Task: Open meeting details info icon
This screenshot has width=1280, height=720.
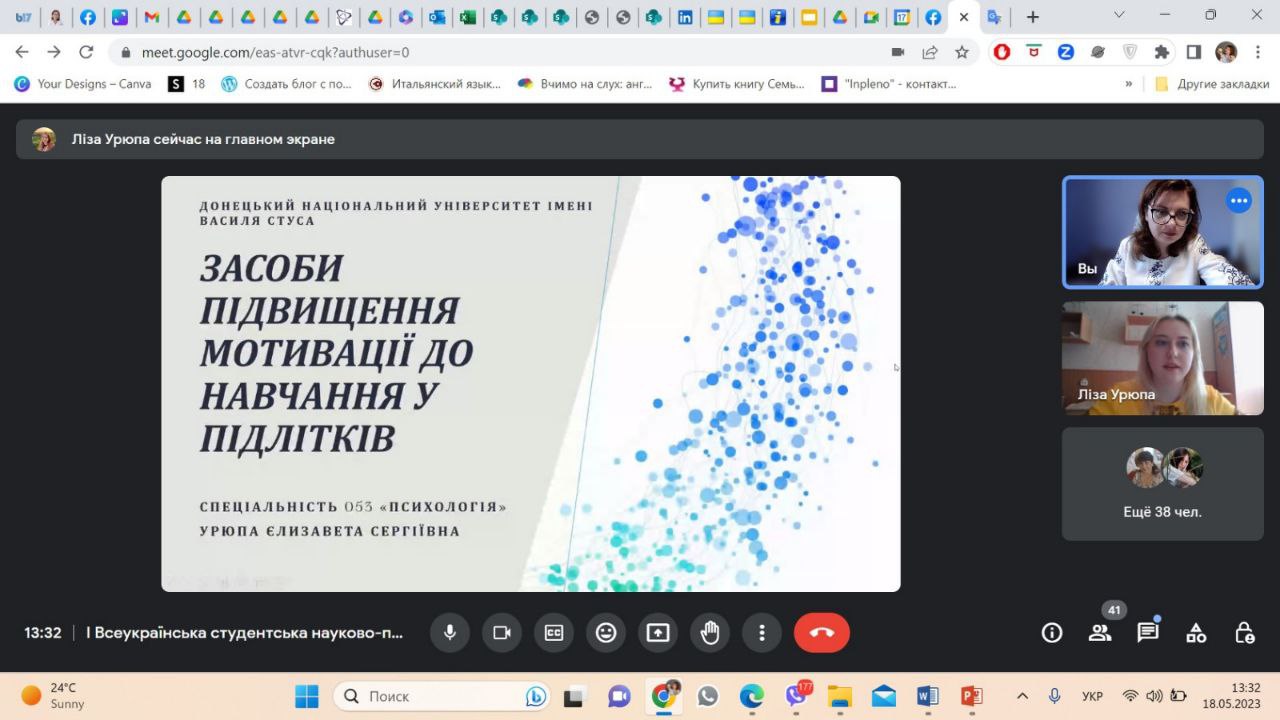Action: point(1052,633)
